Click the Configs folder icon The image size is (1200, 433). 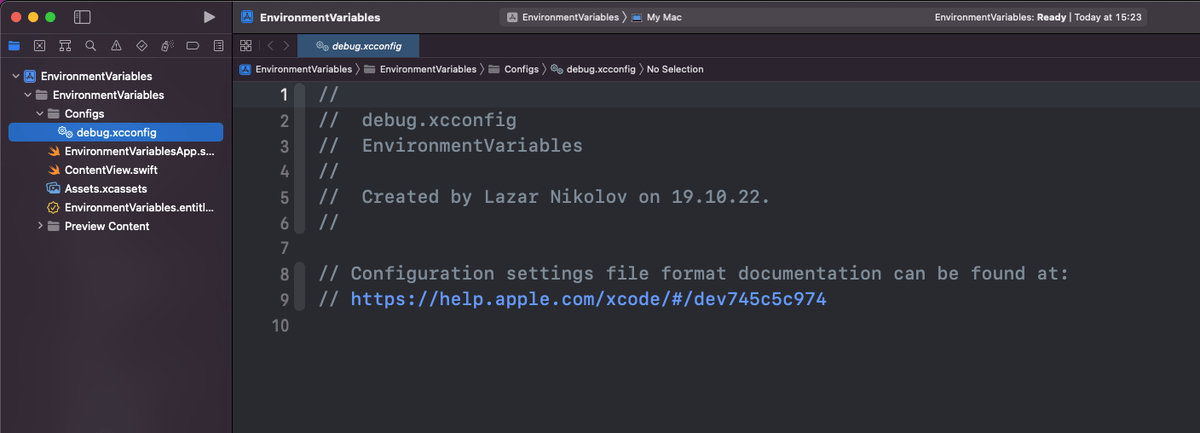click(x=54, y=114)
